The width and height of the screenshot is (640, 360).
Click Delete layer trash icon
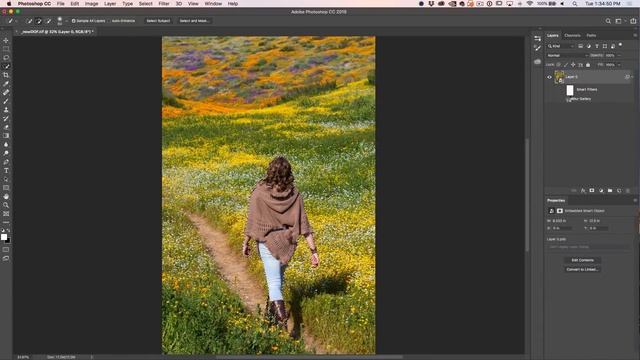[x=628, y=191]
